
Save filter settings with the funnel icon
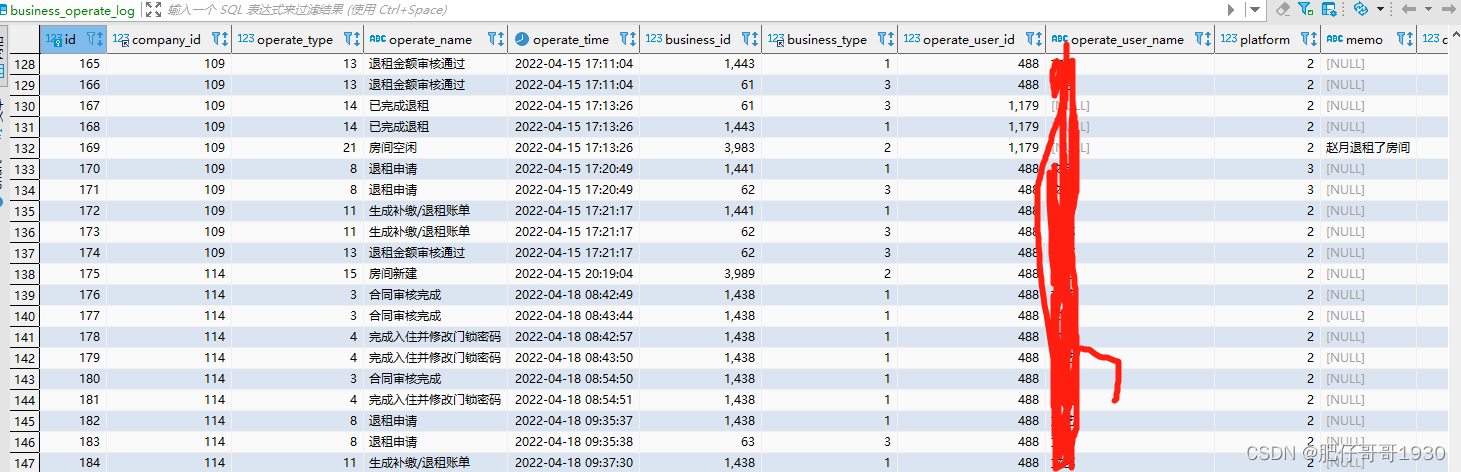1306,9
